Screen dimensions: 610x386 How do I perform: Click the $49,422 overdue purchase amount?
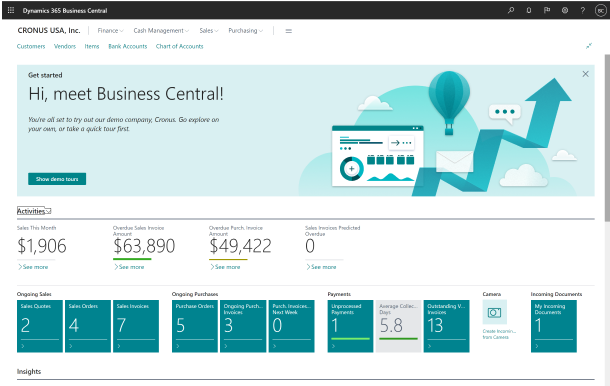pos(240,246)
